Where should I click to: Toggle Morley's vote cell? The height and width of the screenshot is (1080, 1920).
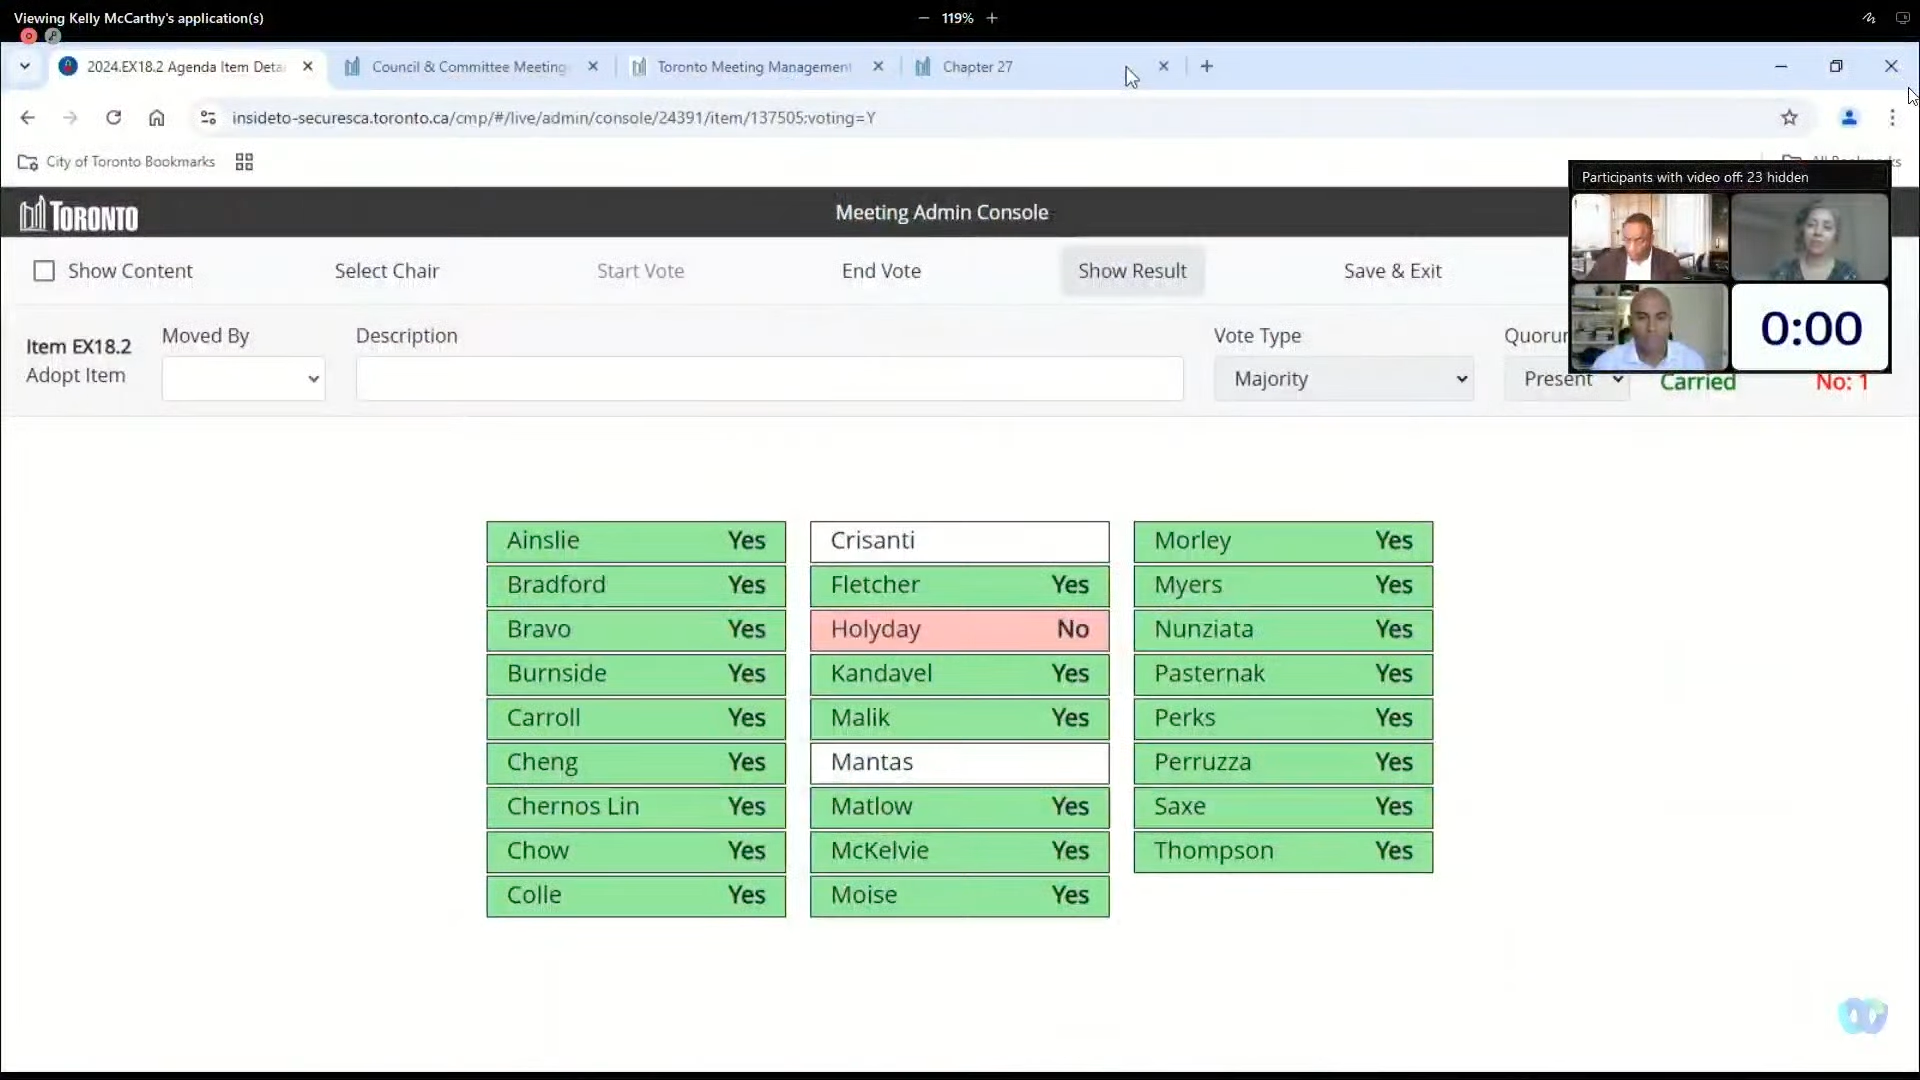[x=1283, y=541]
